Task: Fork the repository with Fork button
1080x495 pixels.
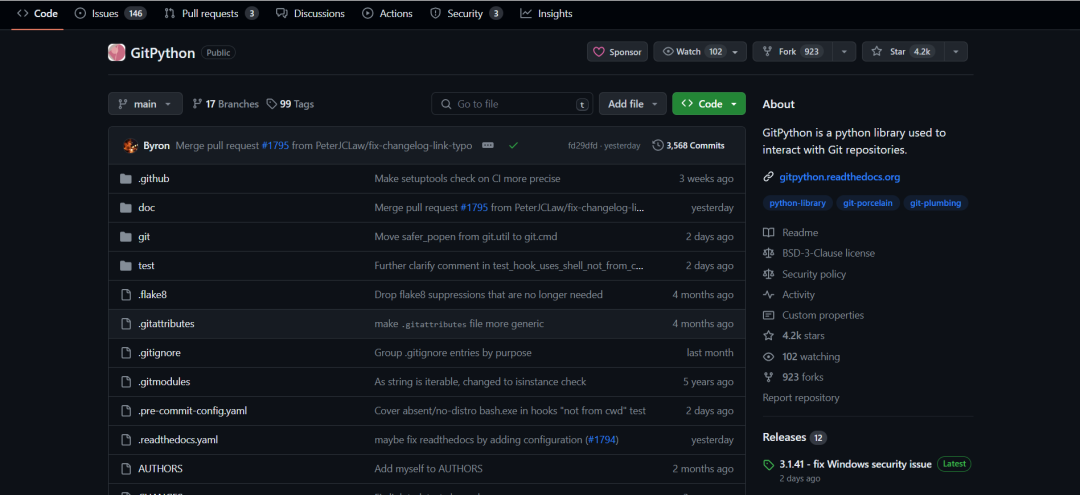Action: click(792, 52)
